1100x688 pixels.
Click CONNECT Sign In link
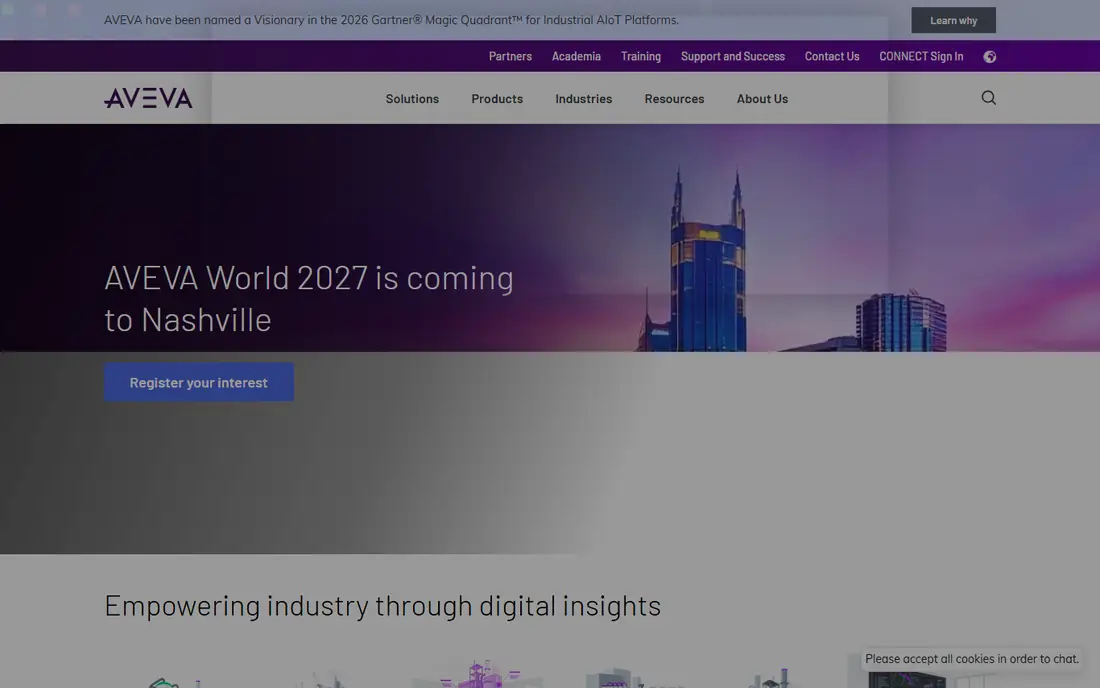[921, 56]
